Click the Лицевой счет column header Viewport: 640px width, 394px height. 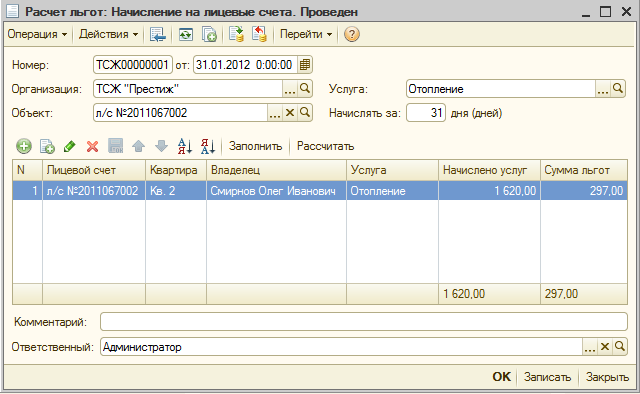[94, 170]
